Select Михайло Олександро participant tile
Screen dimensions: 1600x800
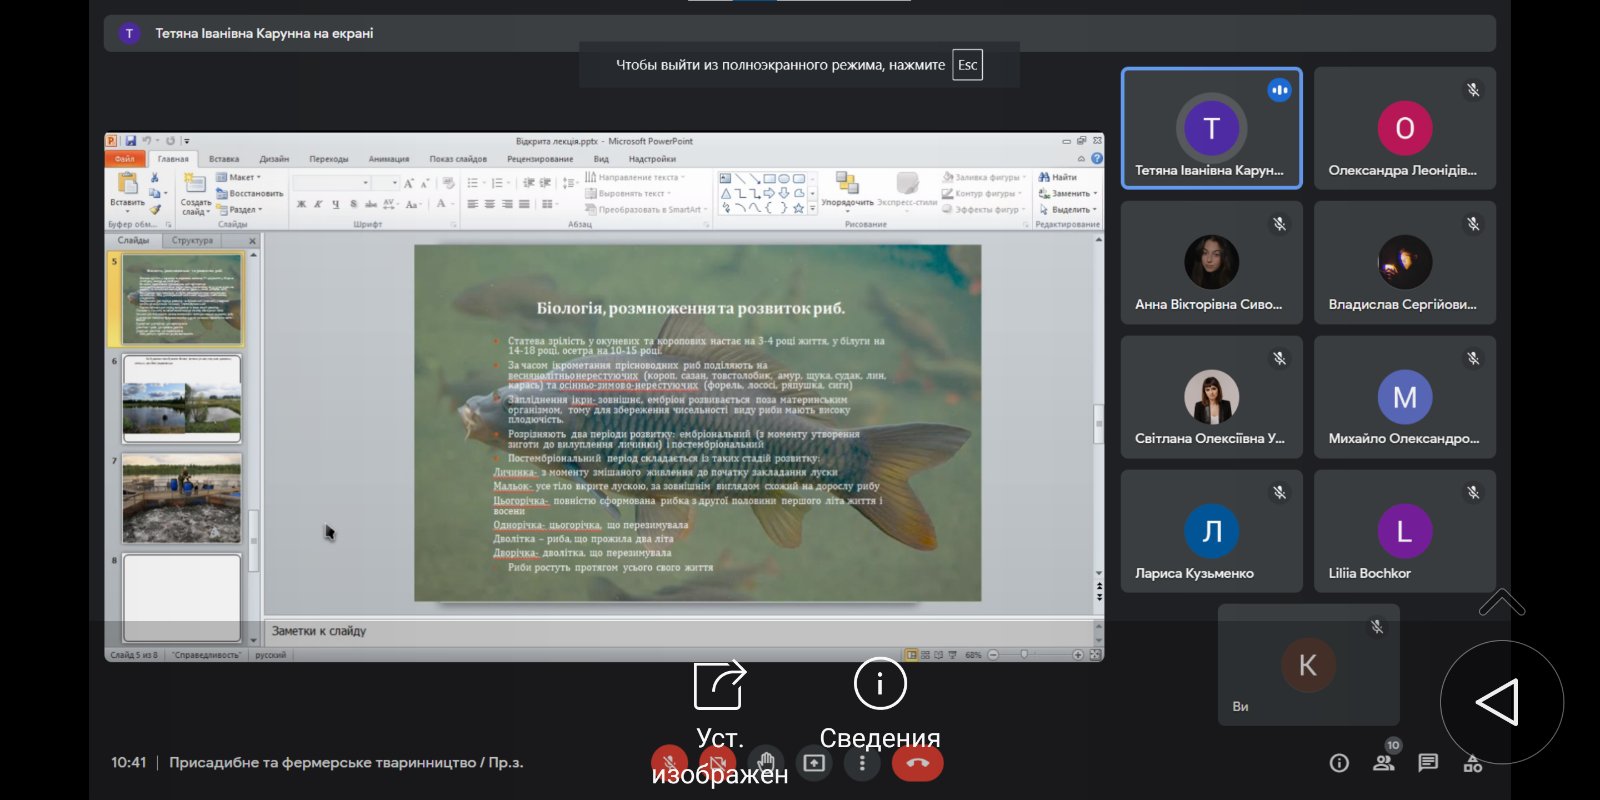(1405, 397)
